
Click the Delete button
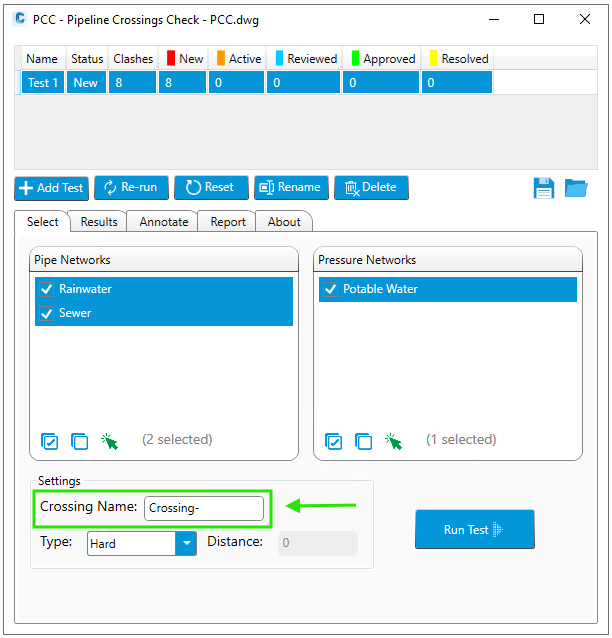[371, 188]
